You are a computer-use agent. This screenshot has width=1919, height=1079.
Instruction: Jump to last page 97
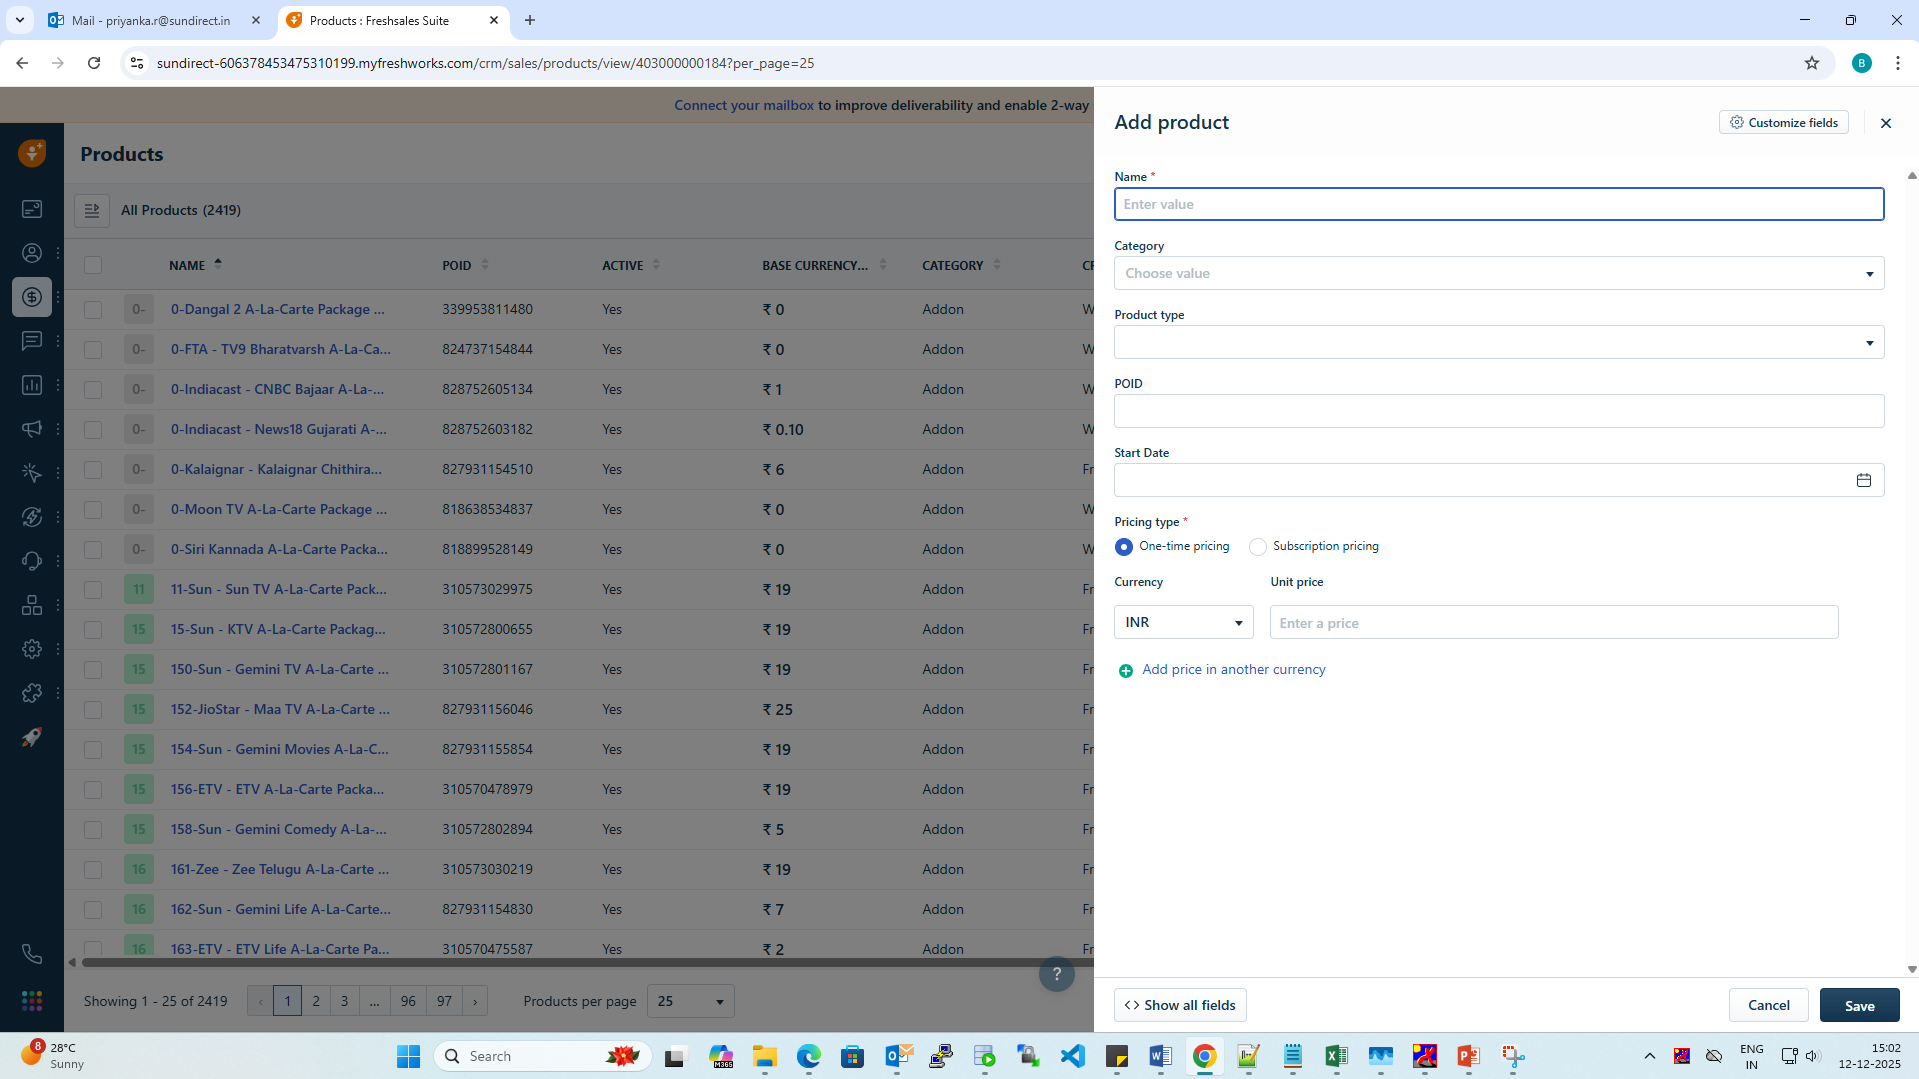(445, 1001)
